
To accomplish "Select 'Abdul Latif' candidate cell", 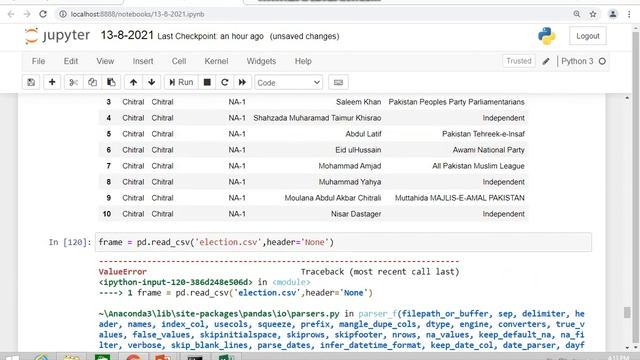I will click(363, 134).
